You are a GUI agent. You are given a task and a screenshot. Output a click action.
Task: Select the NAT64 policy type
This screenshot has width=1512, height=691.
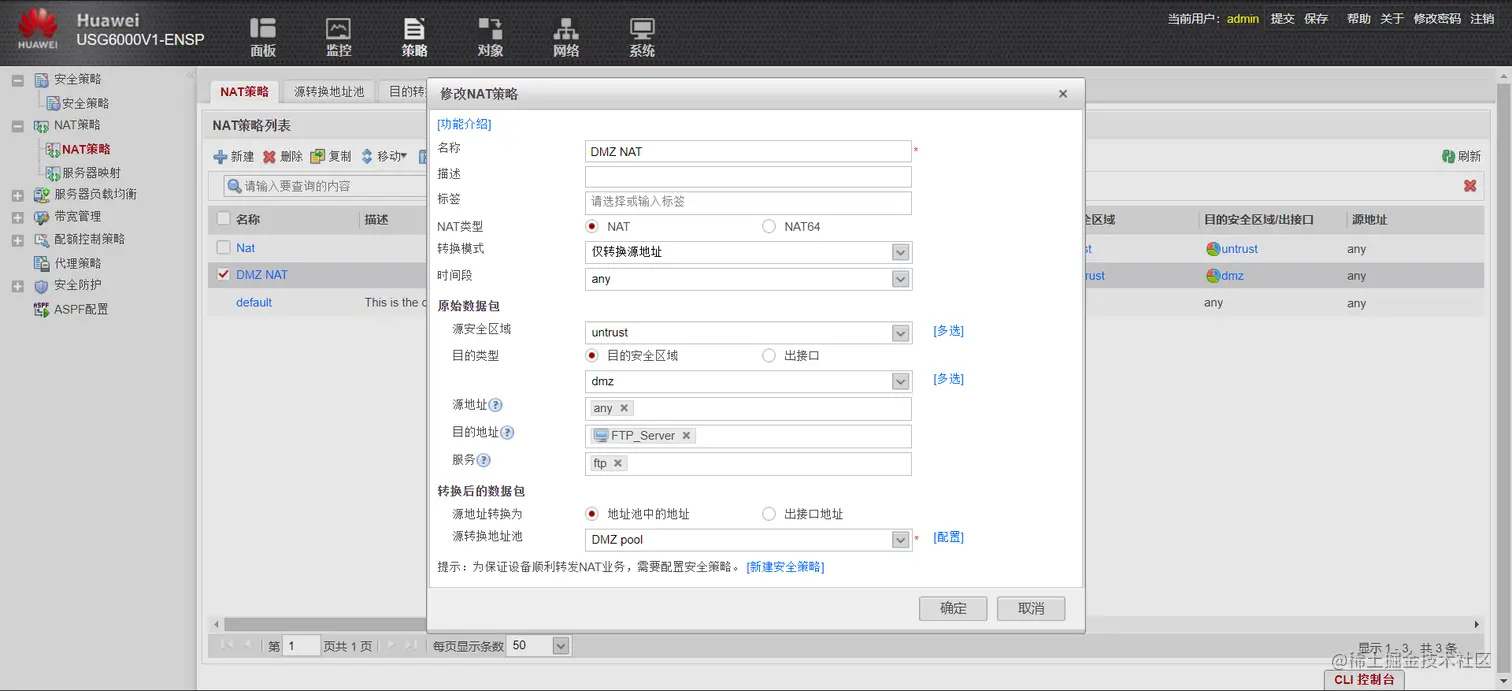[768, 226]
